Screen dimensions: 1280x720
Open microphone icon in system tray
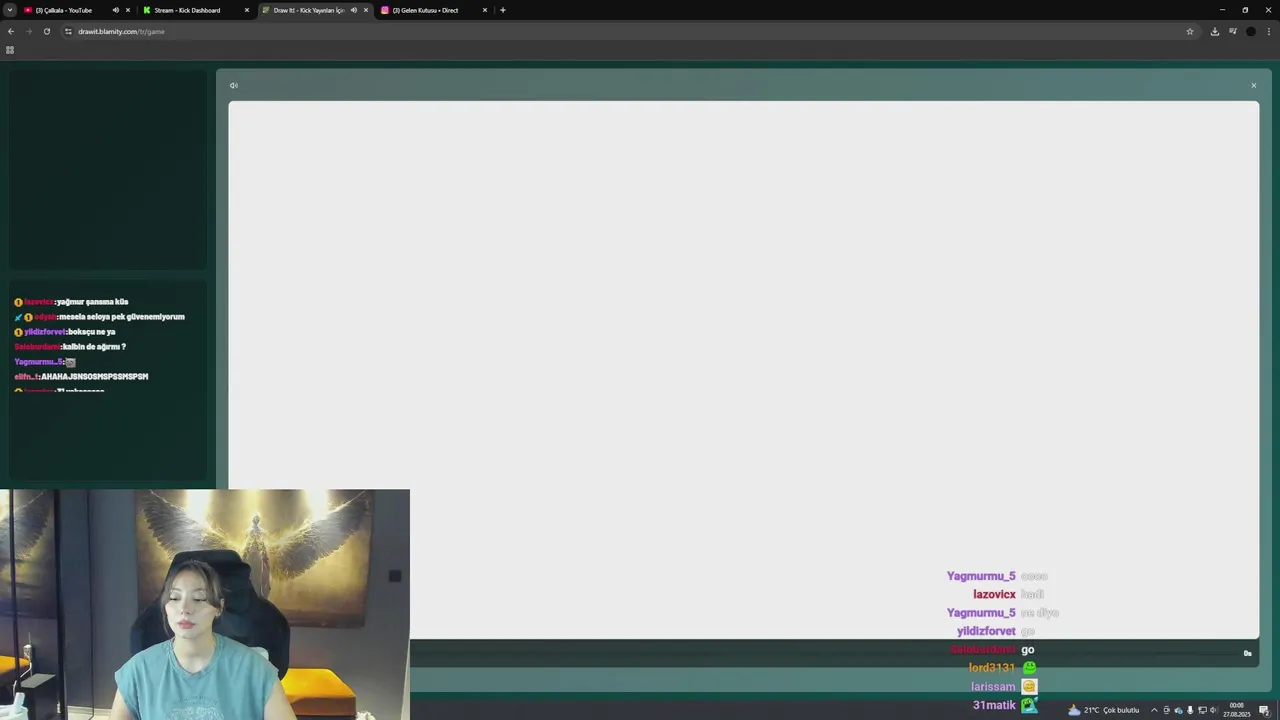tap(1190, 710)
